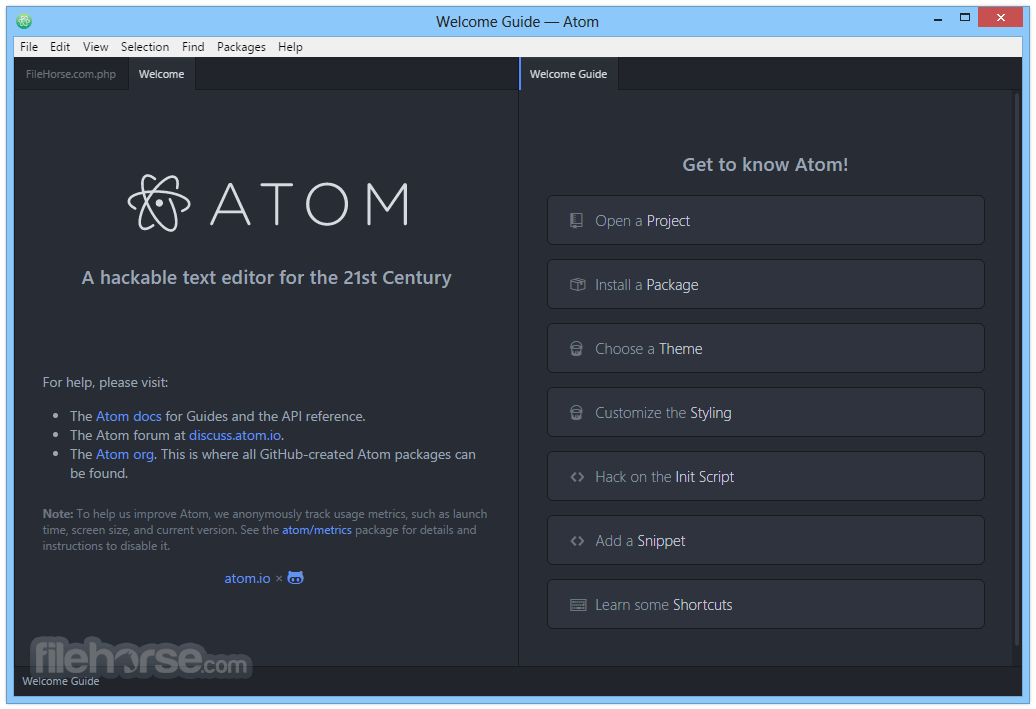Open the Find menu
The height and width of the screenshot is (709, 1036).
193,47
